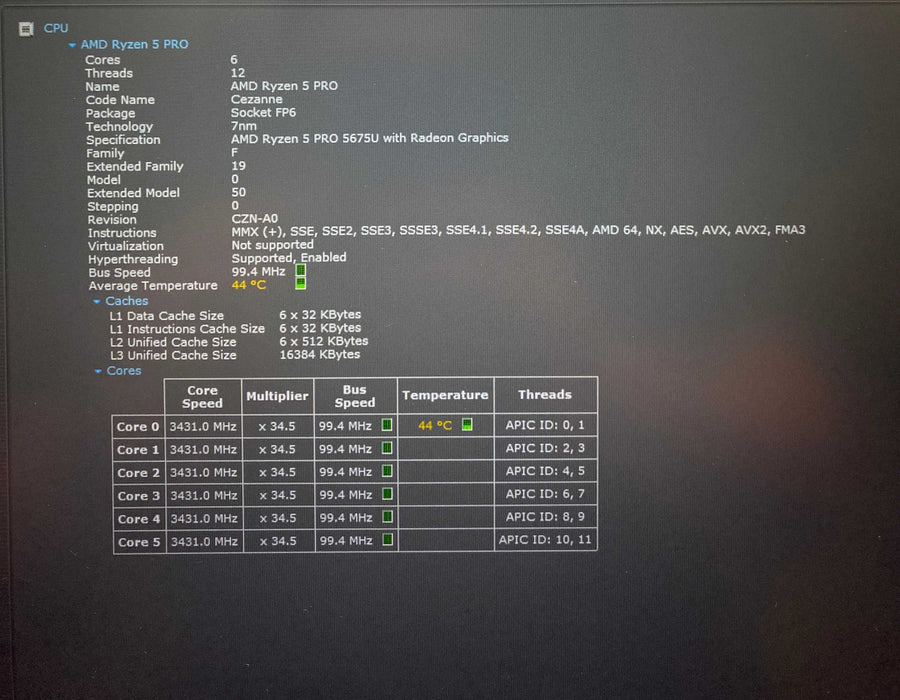Select the Core 0 row label
This screenshot has height=700, width=900.
138,427
